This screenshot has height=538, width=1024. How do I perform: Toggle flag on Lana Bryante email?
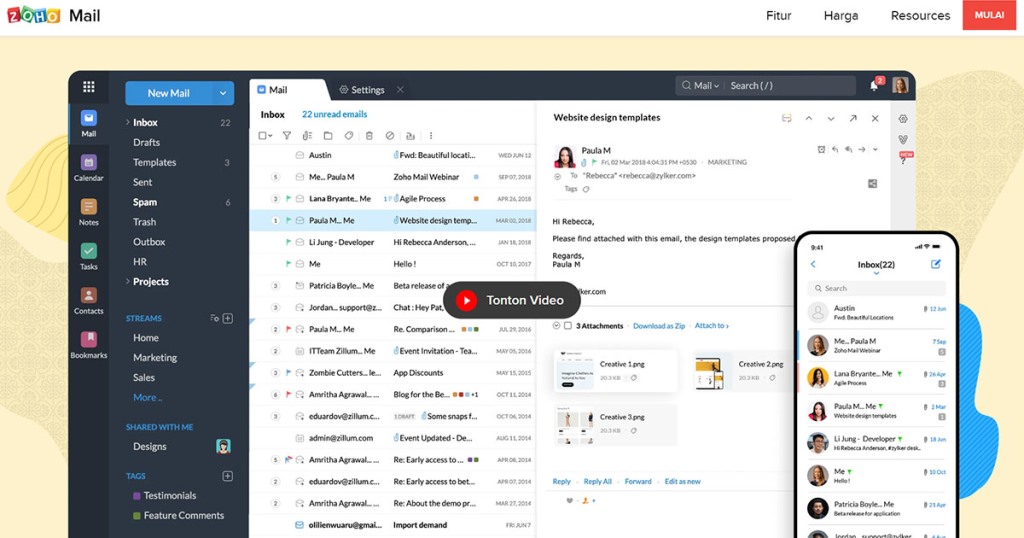click(288, 198)
